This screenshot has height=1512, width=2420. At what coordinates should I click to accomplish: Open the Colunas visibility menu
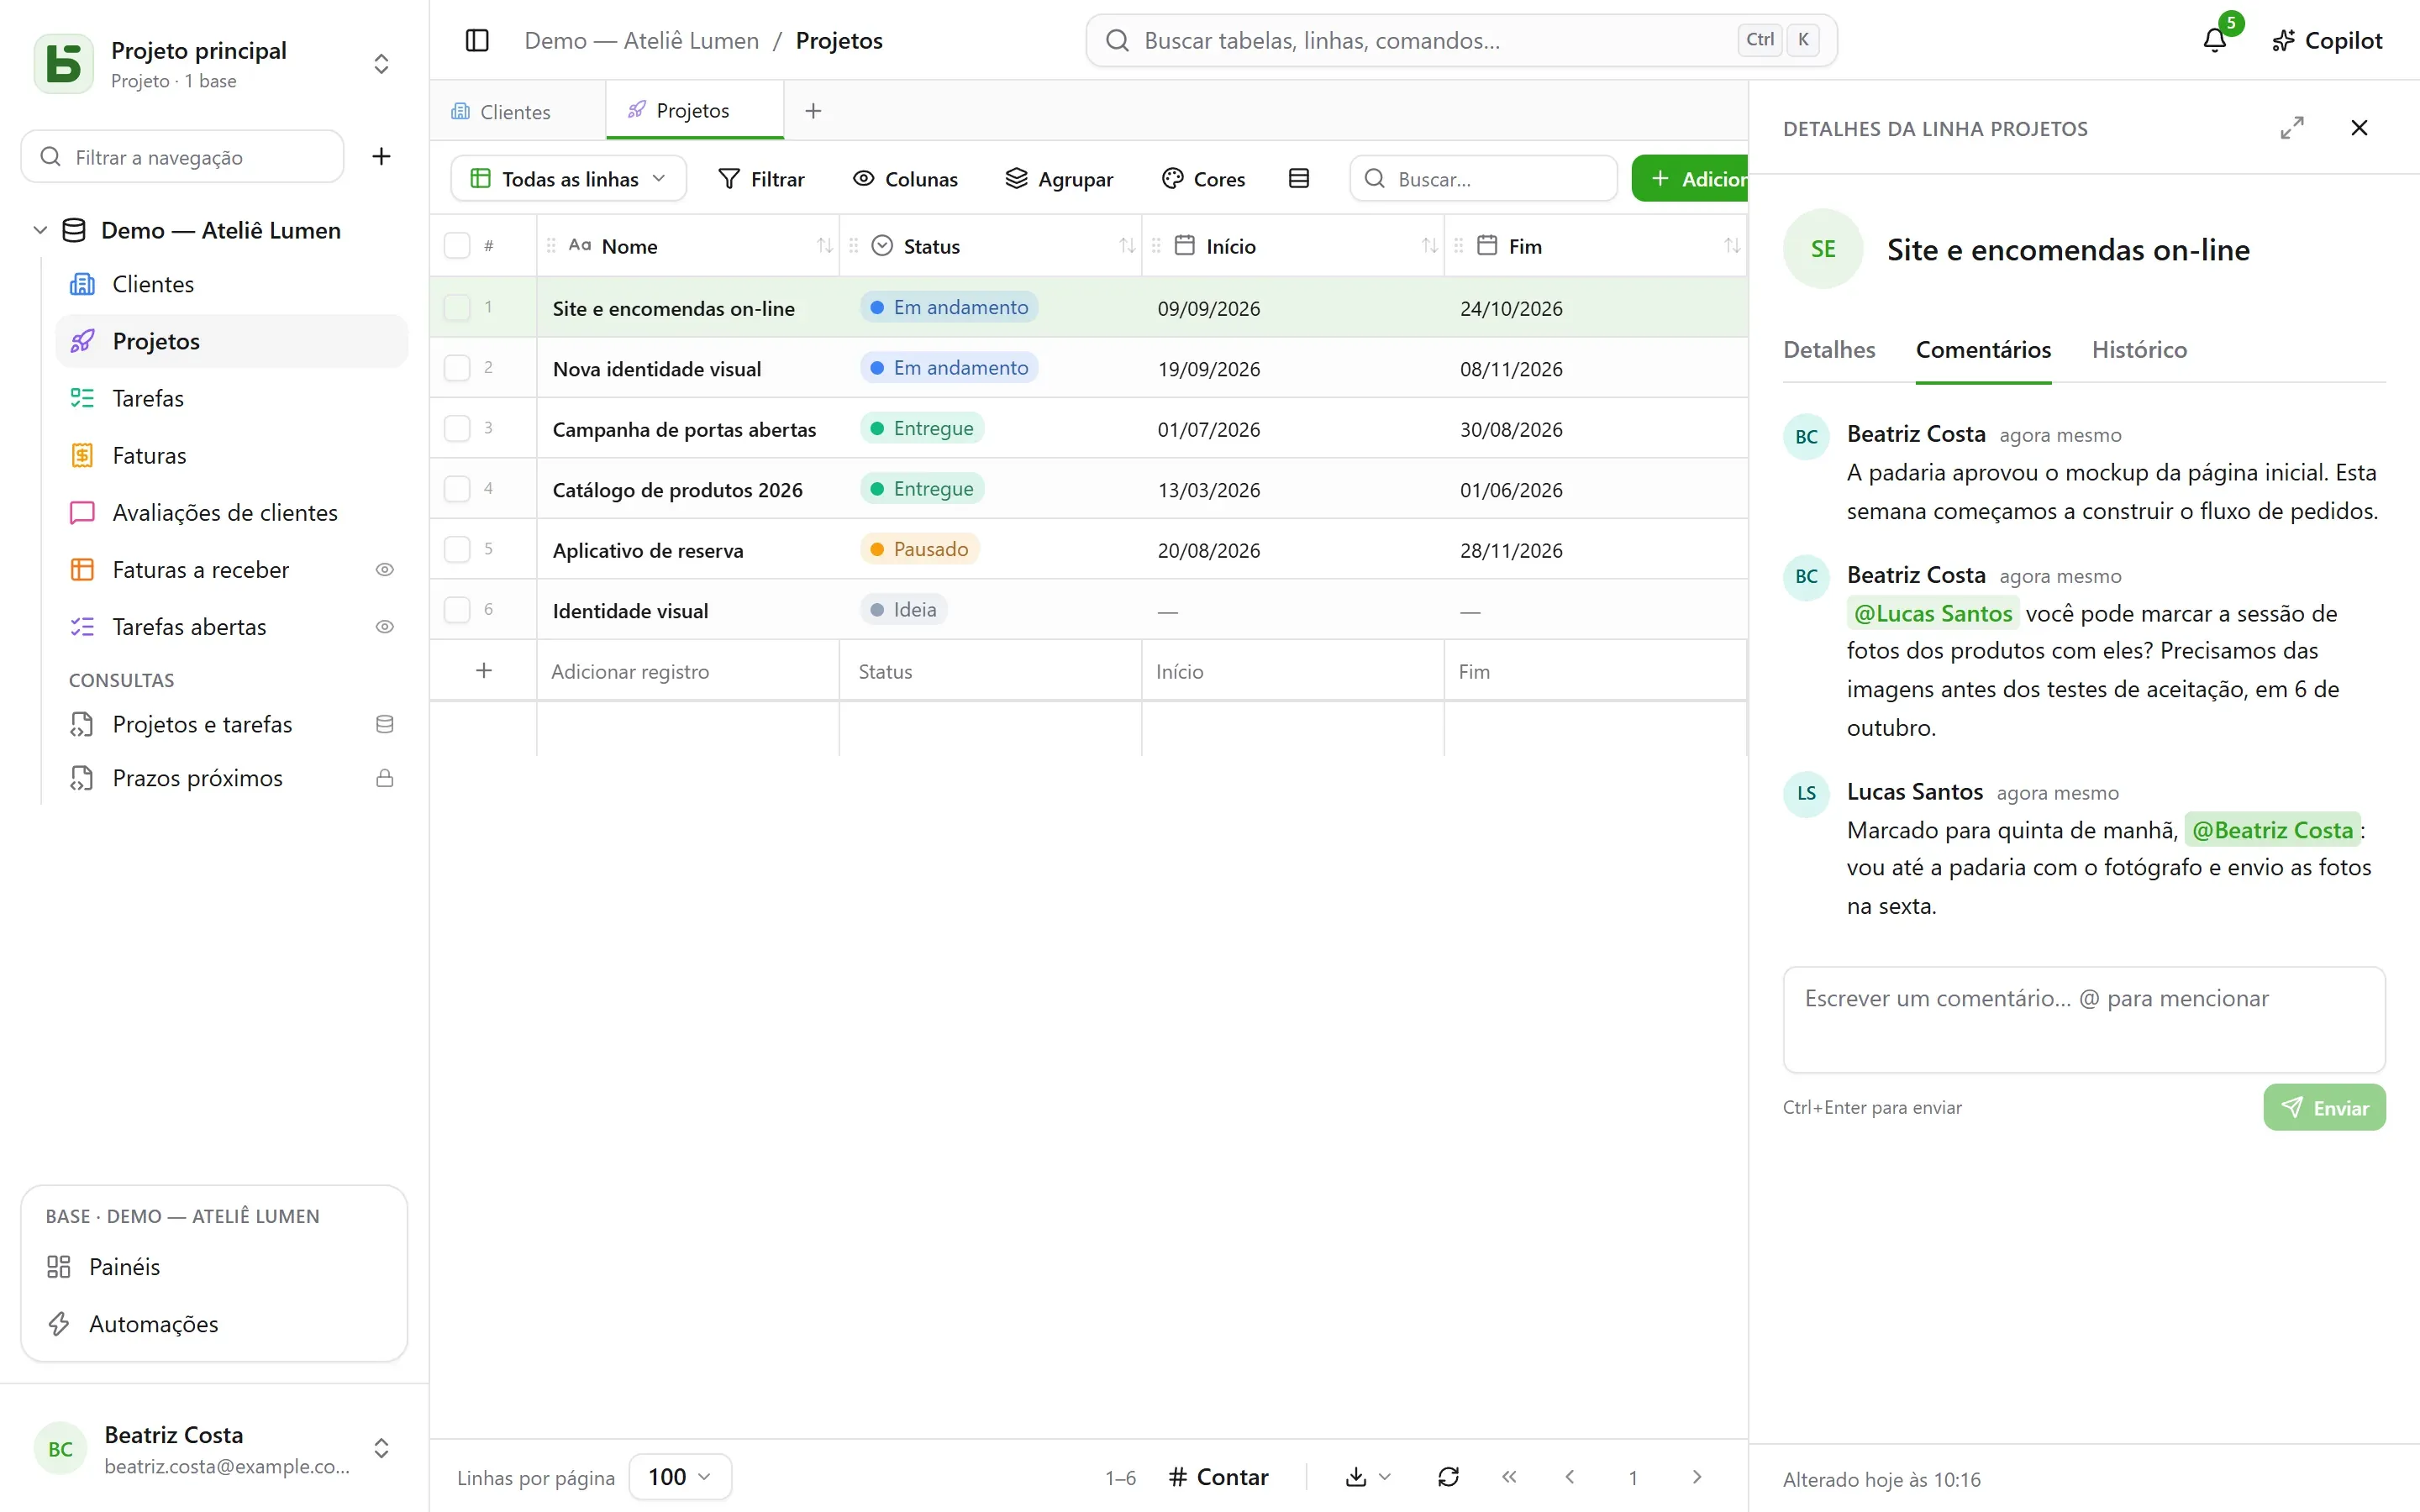point(905,178)
